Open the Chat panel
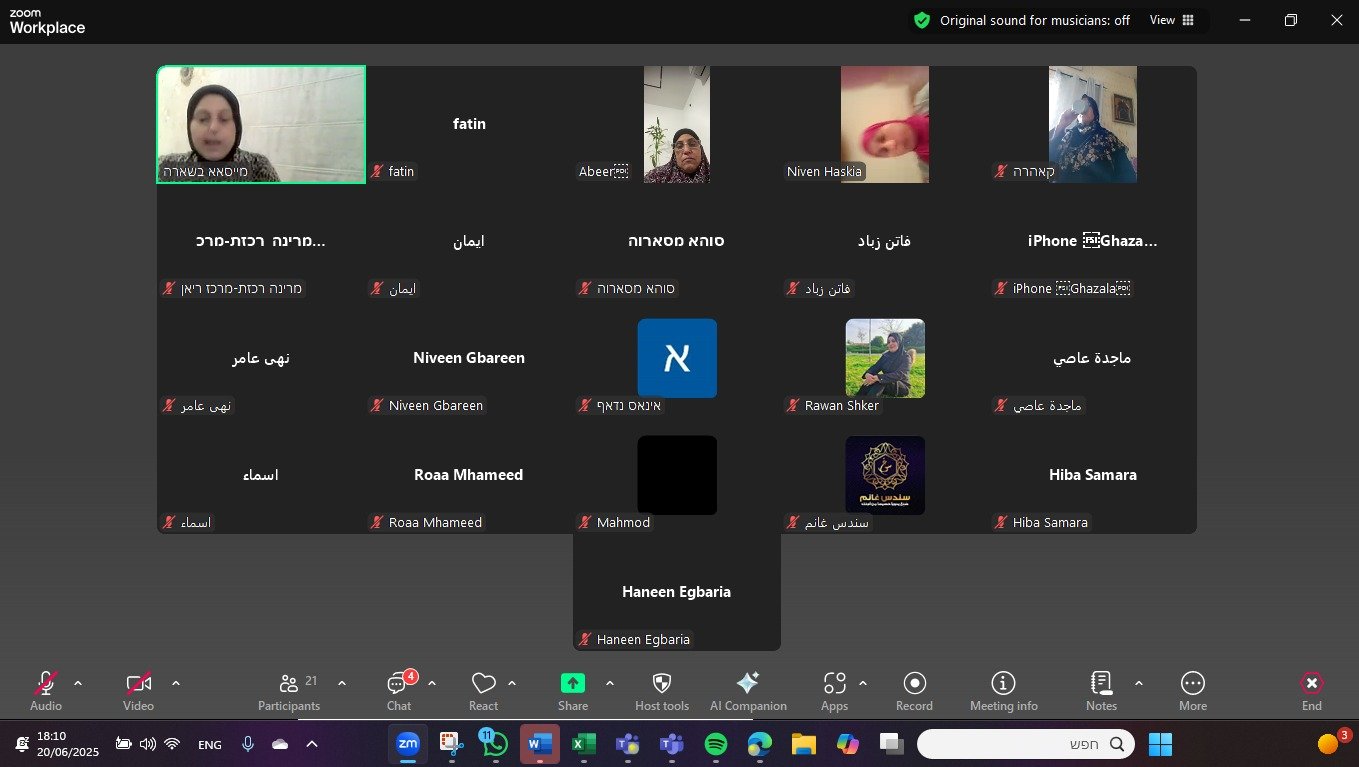The height and width of the screenshot is (767, 1359). [399, 690]
